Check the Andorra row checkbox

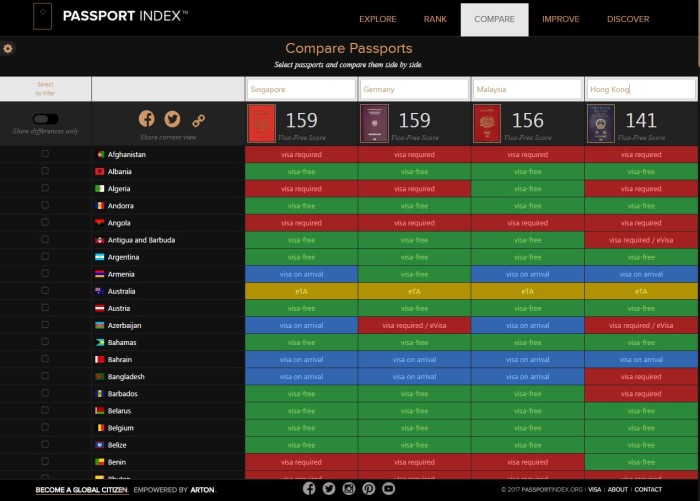click(x=45, y=205)
